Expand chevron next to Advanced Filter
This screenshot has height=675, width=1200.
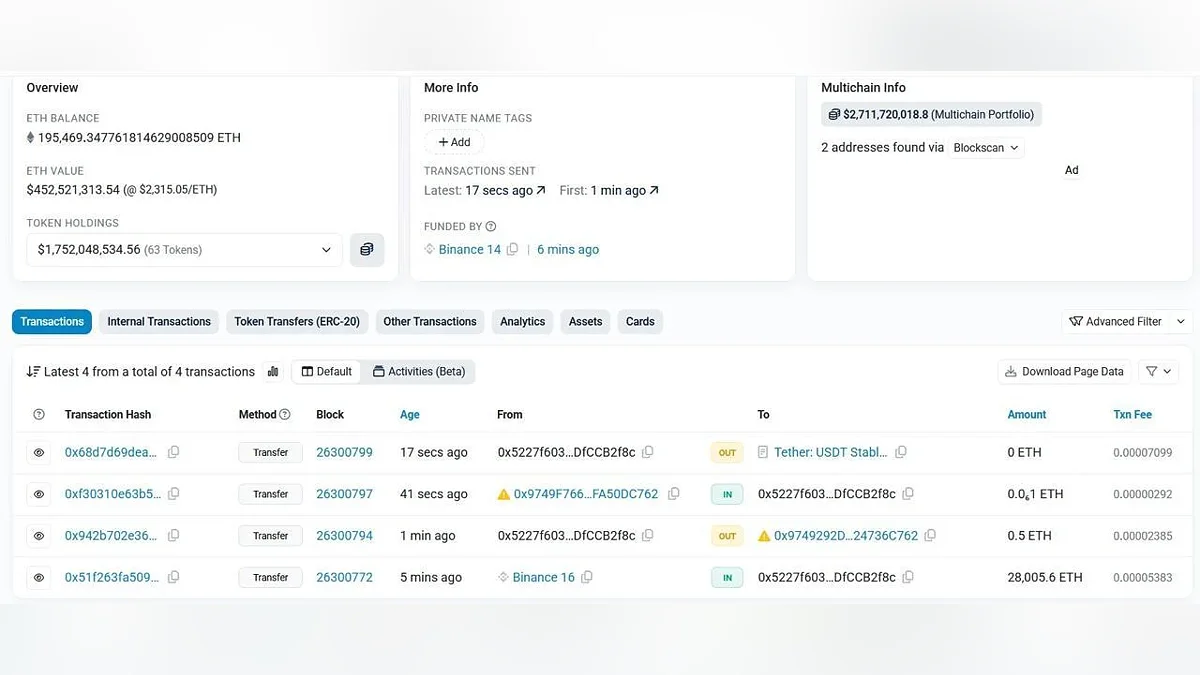click(x=1180, y=322)
